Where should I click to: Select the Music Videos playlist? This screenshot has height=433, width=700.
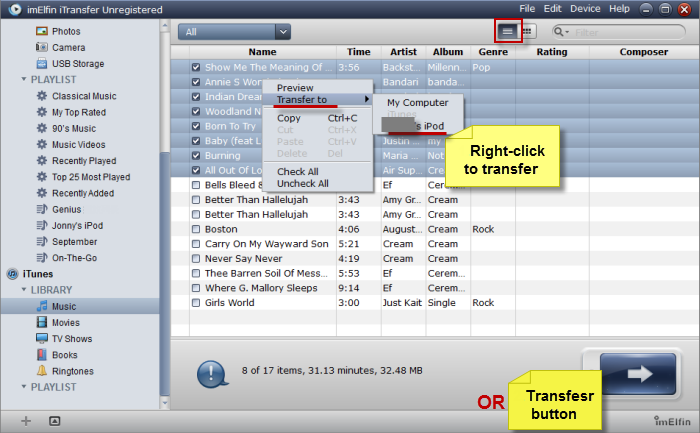click(79, 145)
